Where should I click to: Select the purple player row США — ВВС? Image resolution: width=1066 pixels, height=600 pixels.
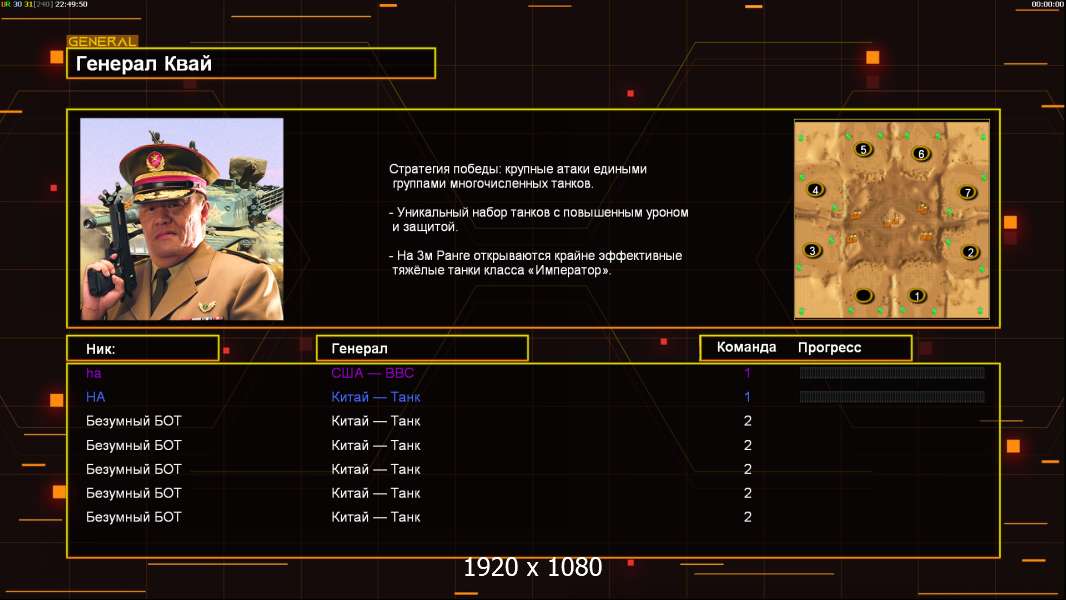(533, 372)
